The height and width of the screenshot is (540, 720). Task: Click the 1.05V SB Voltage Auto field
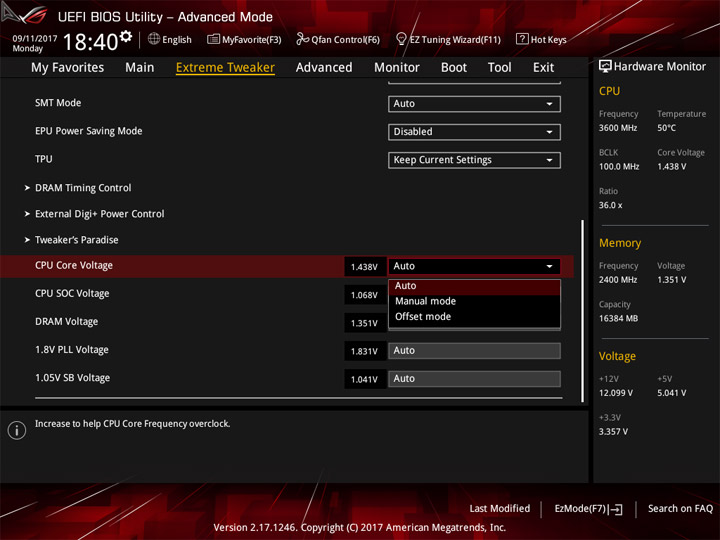pyautogui.click(x=474, y=379)
